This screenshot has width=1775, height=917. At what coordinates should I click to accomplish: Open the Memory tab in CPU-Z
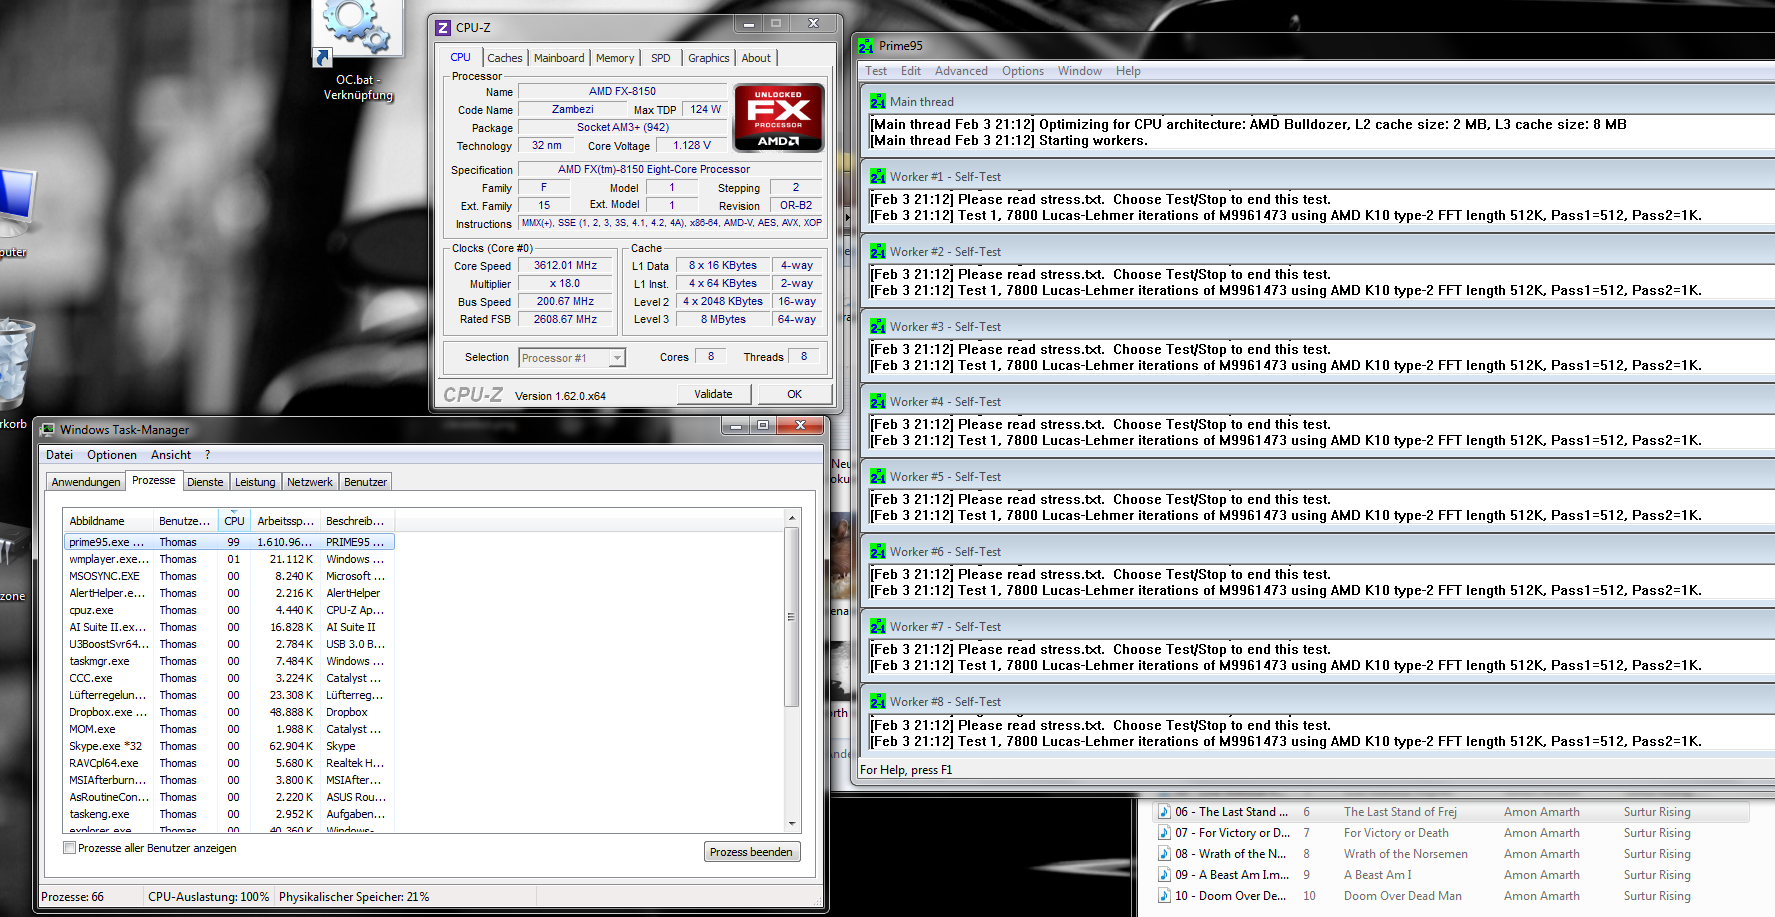pos(615,58)
